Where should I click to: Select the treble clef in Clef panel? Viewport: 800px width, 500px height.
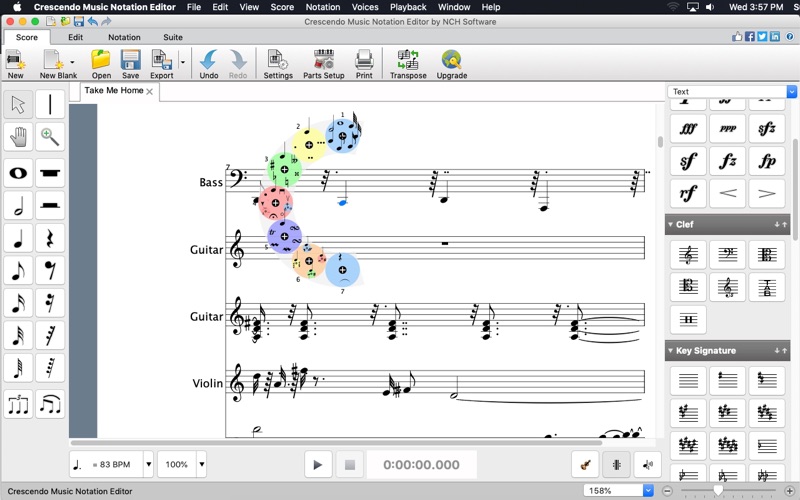(688, 255)
